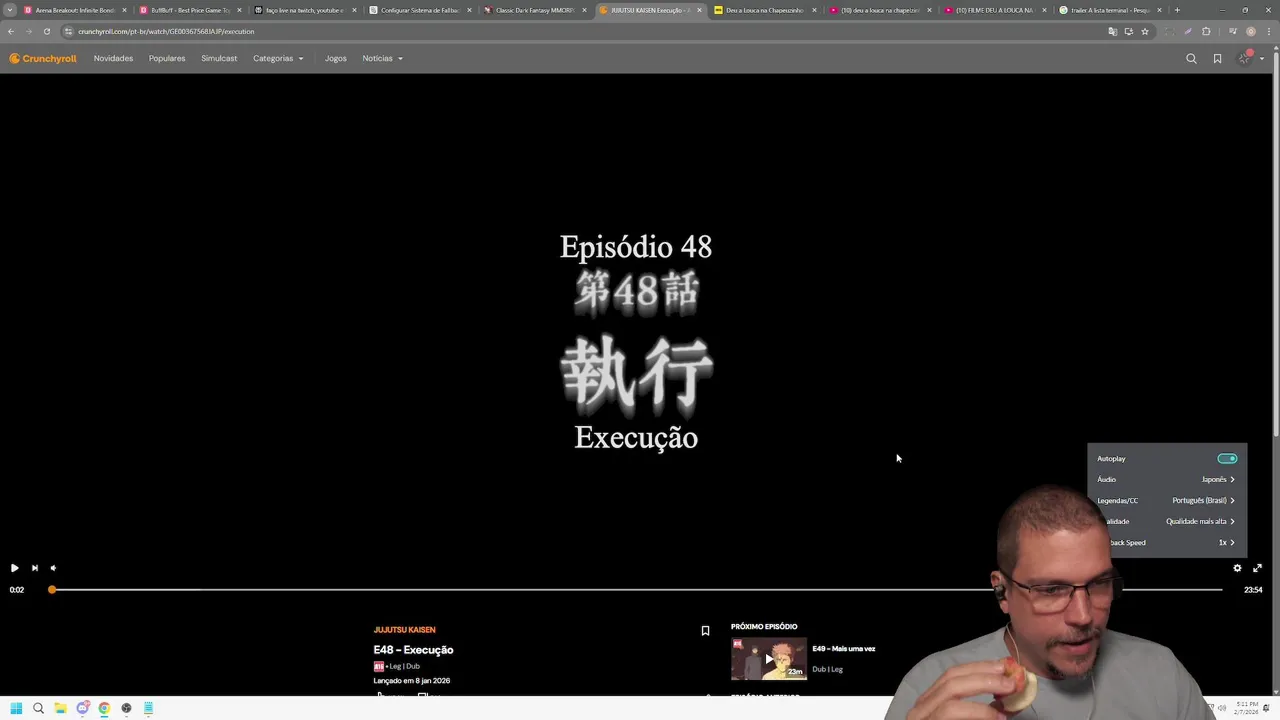Open JUJUTSU KAISEN series link
The image size is (1280, 720).
click(404, 630)
